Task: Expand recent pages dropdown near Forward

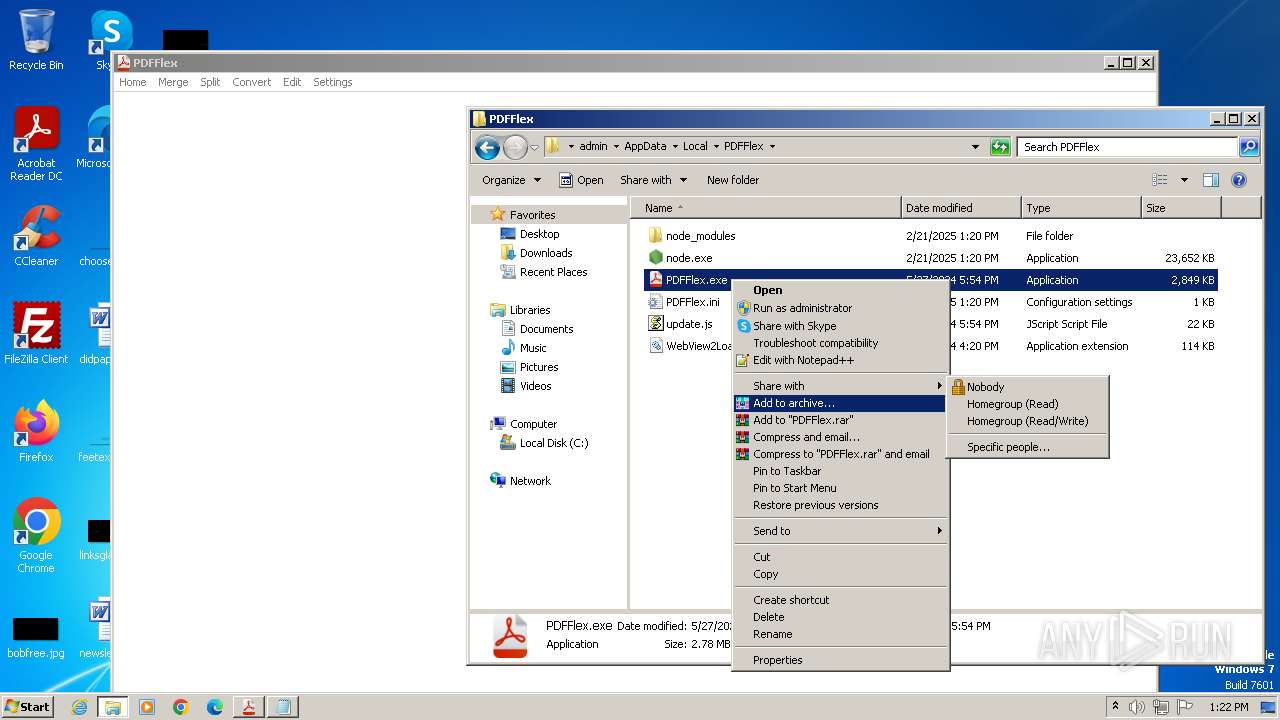Action: coord(535,147)
